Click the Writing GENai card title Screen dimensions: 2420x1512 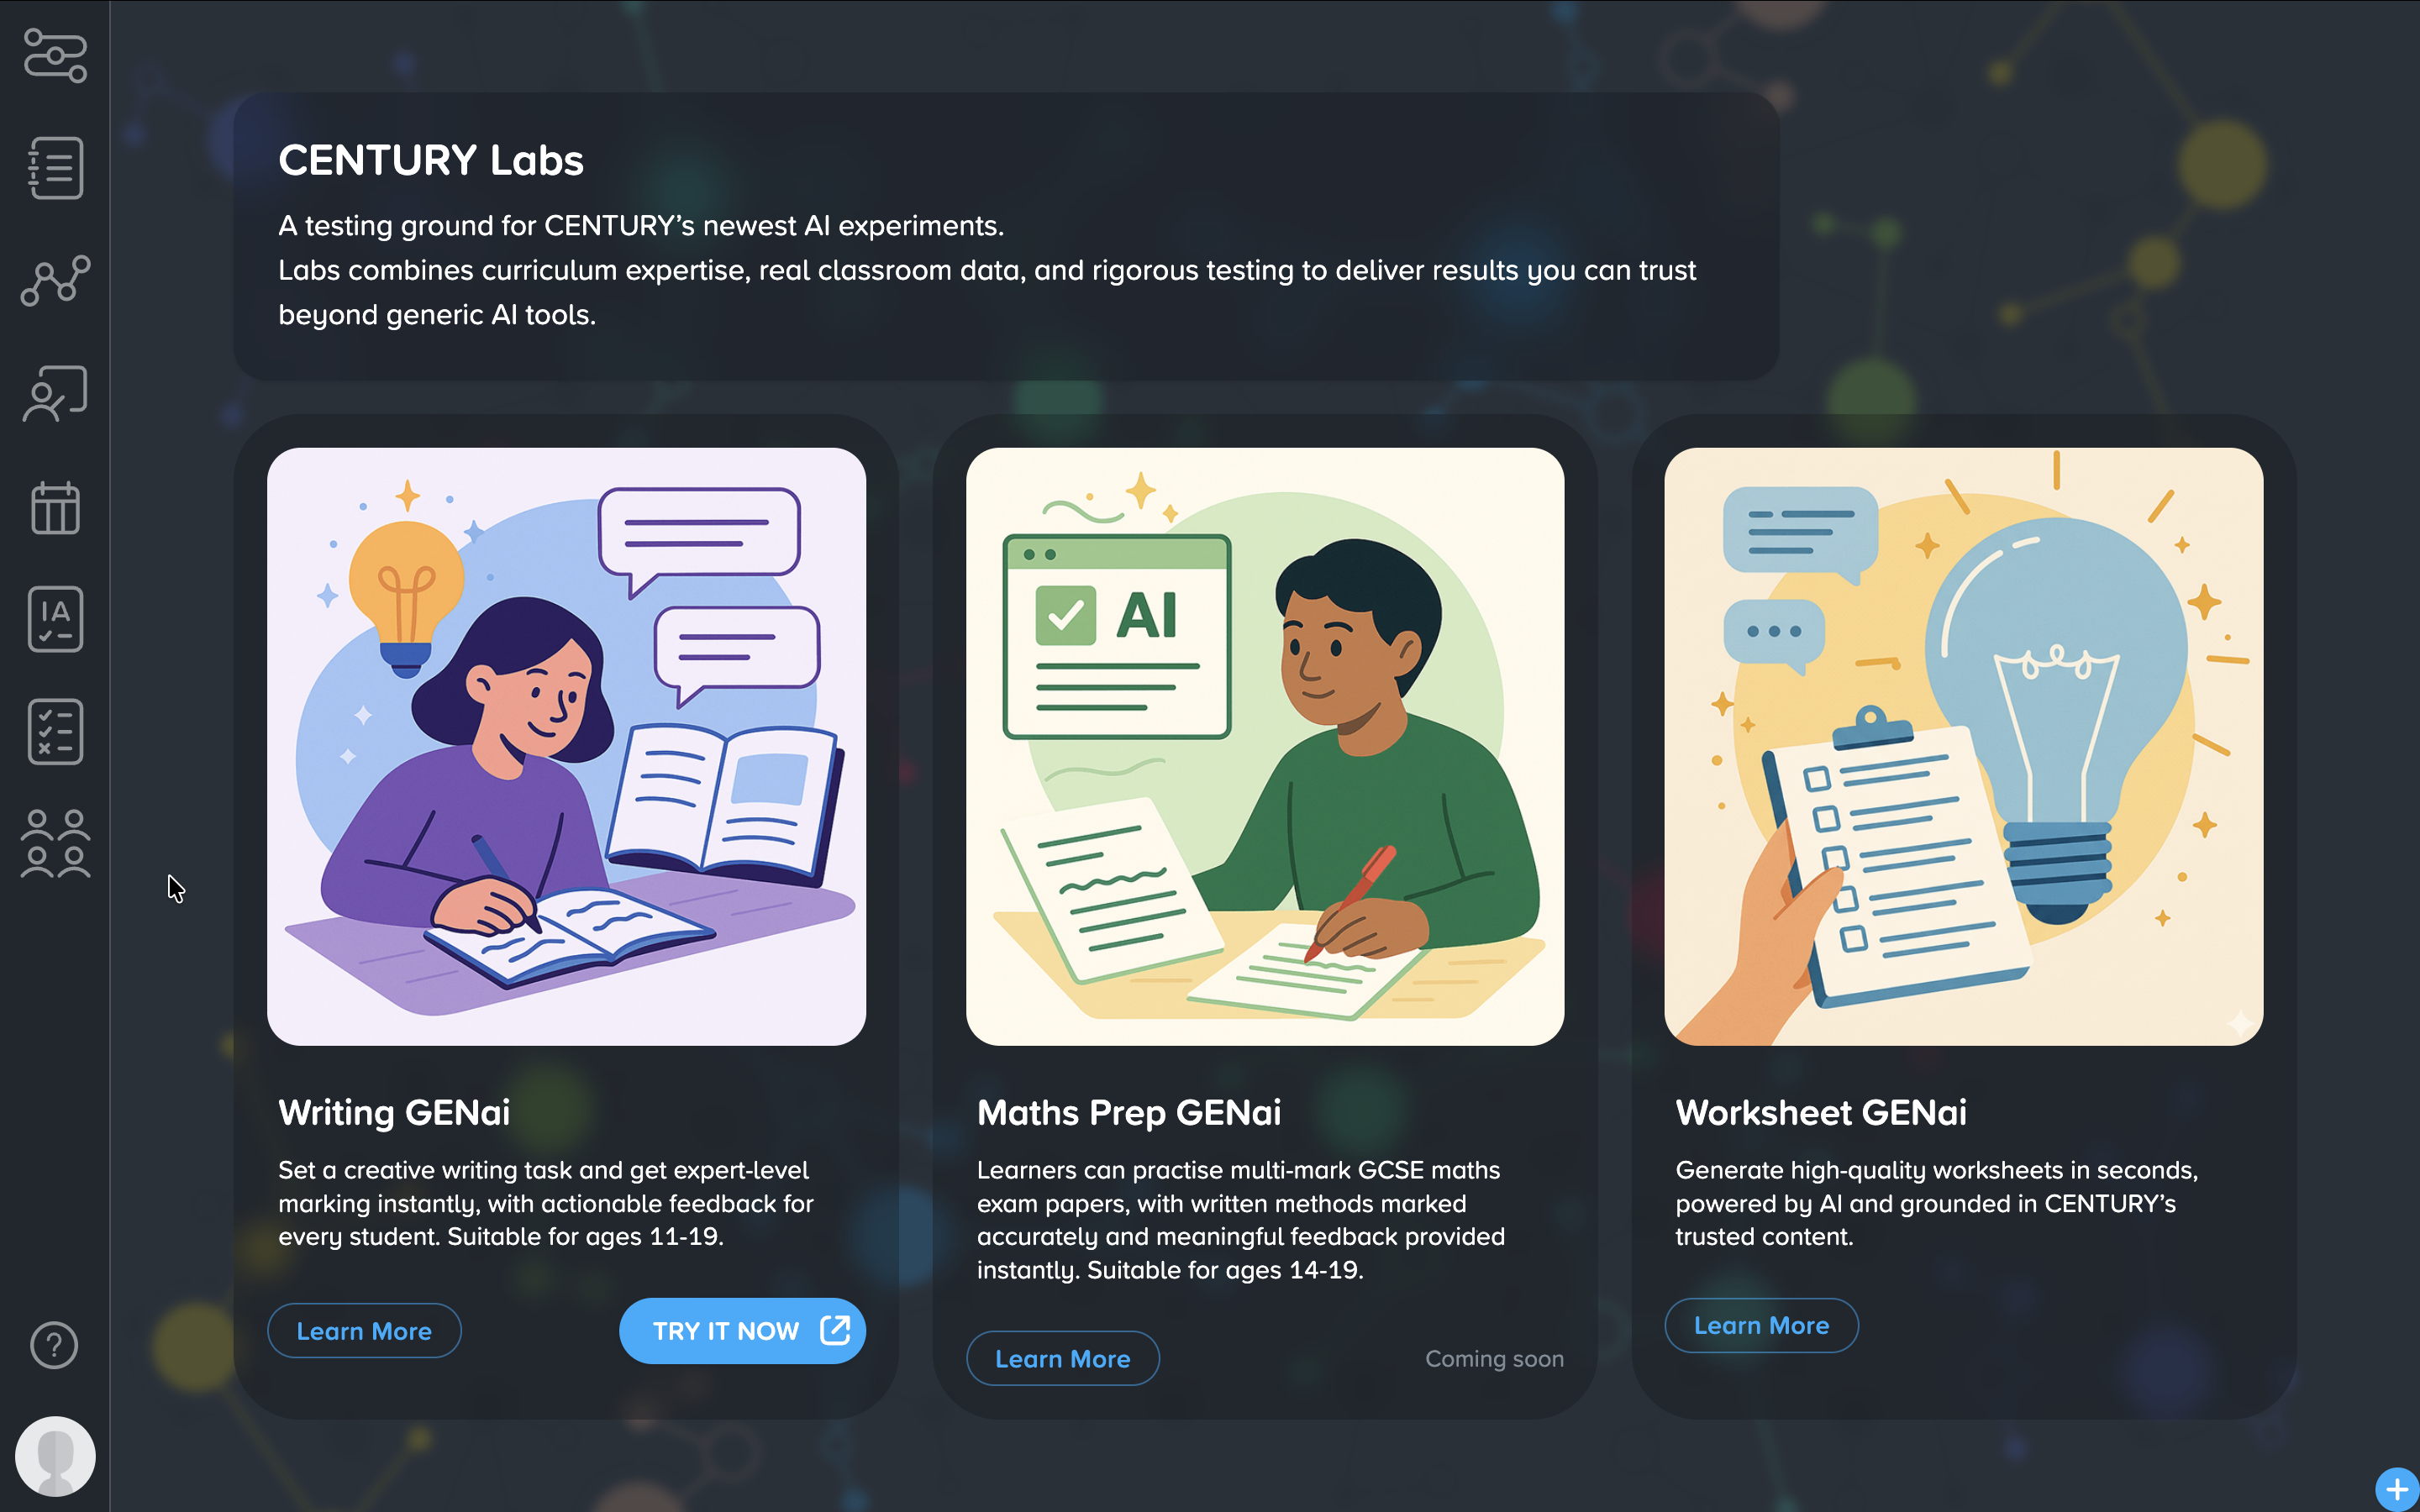[x=394, y=1112]
